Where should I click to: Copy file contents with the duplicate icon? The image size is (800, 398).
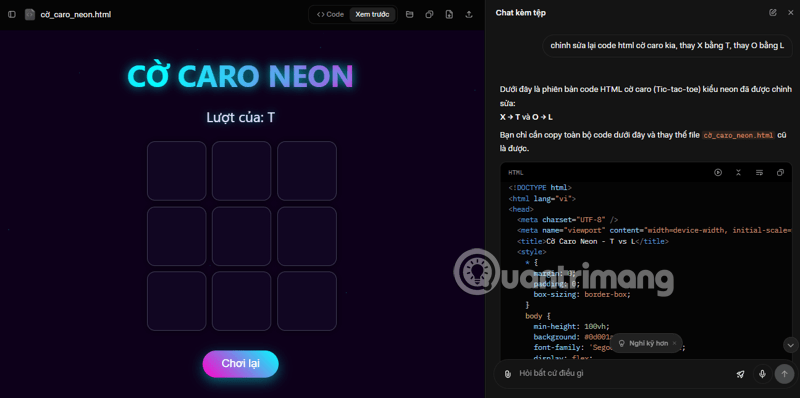(x=429, y=14)
